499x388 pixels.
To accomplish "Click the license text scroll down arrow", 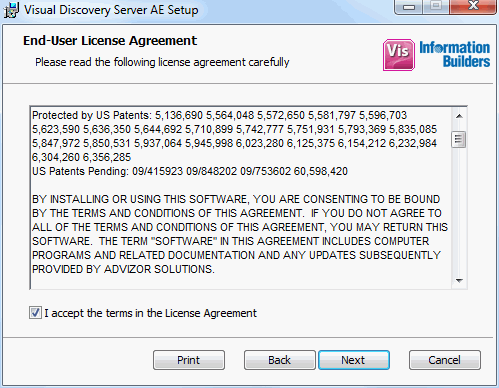I will 459,281.
